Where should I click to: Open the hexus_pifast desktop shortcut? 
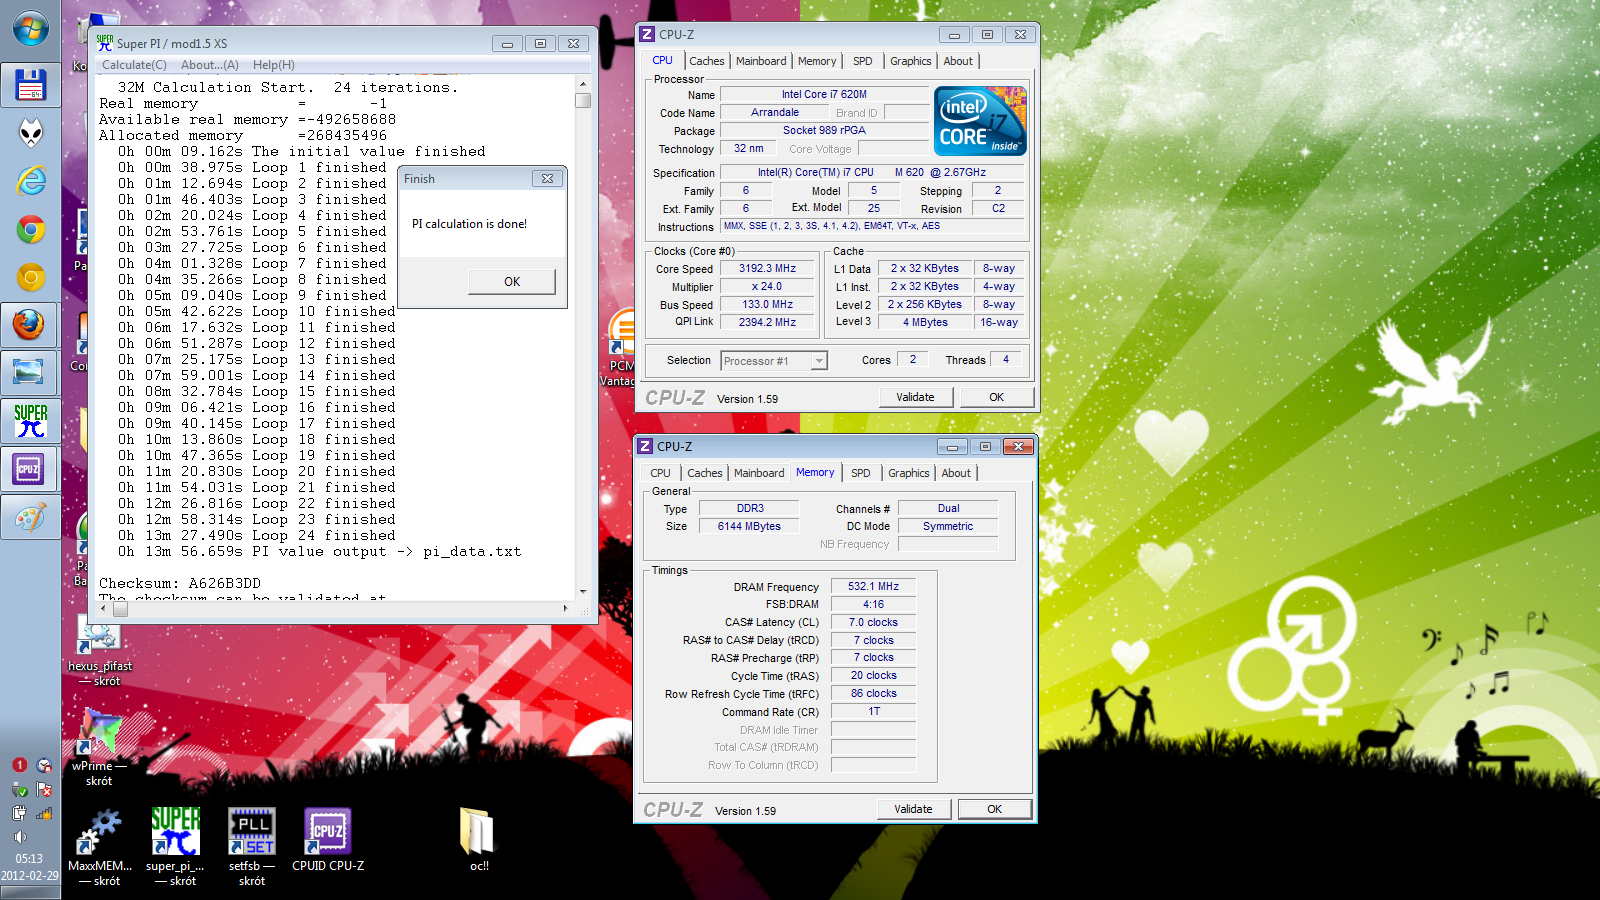point(99,650)
